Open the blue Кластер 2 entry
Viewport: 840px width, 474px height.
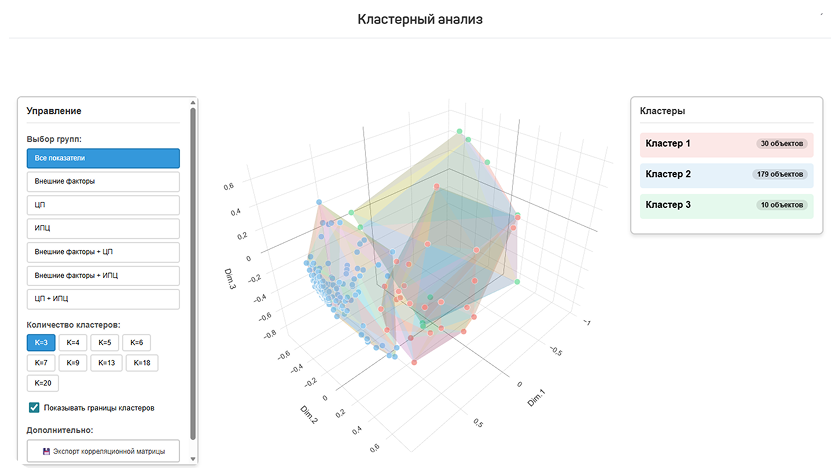click(x=726, y=175)
